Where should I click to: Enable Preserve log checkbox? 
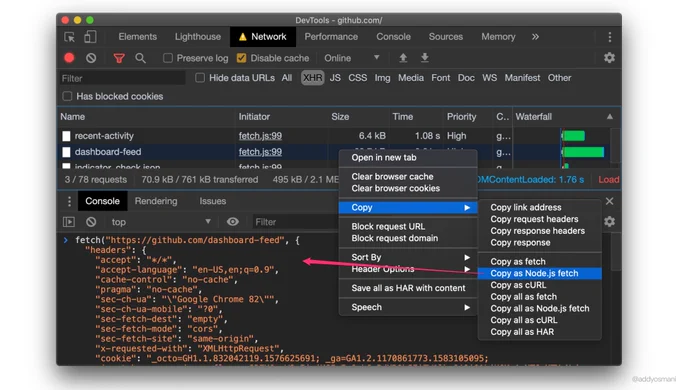(x=167, y=58)
